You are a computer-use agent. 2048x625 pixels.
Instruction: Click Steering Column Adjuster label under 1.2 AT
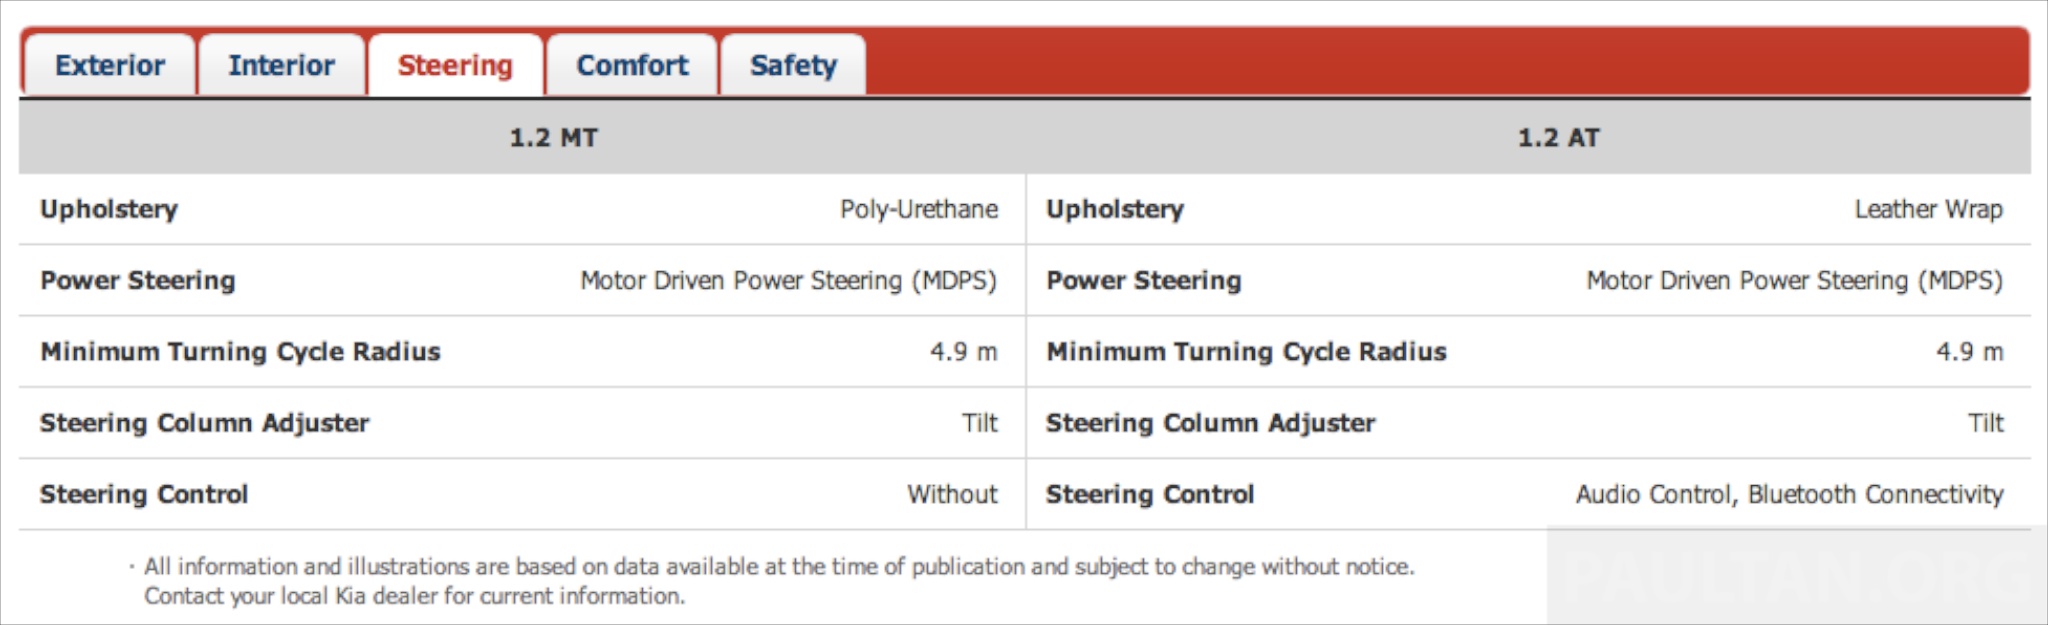click(x=1210, y=423)
